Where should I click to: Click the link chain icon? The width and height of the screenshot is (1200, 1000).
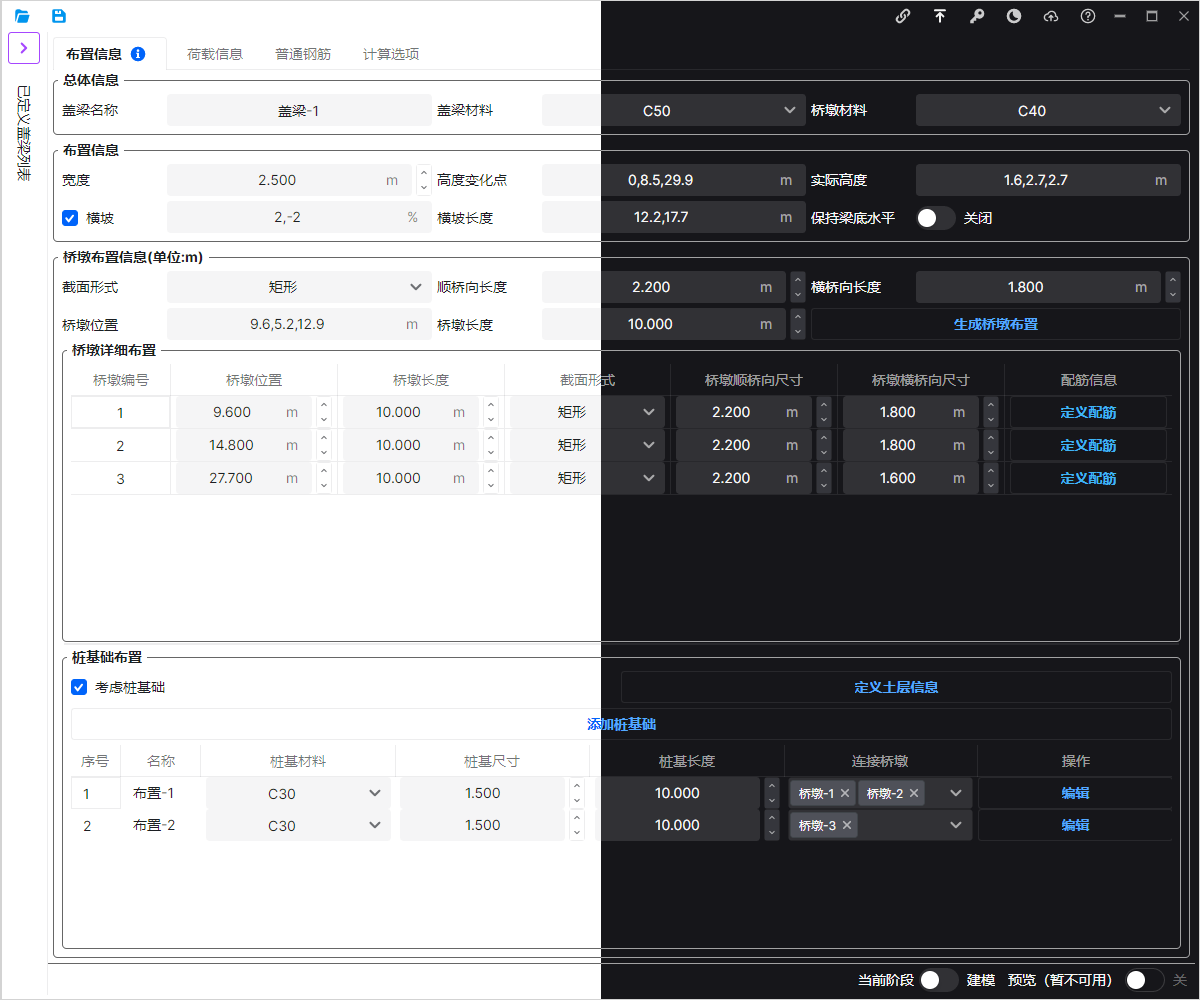(903, 16)
